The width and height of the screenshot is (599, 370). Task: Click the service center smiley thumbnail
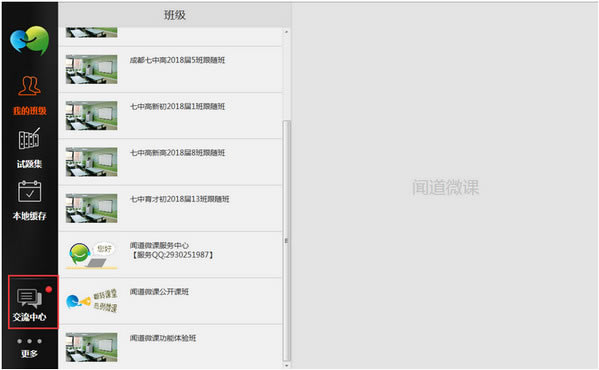(x=92, y=255)
